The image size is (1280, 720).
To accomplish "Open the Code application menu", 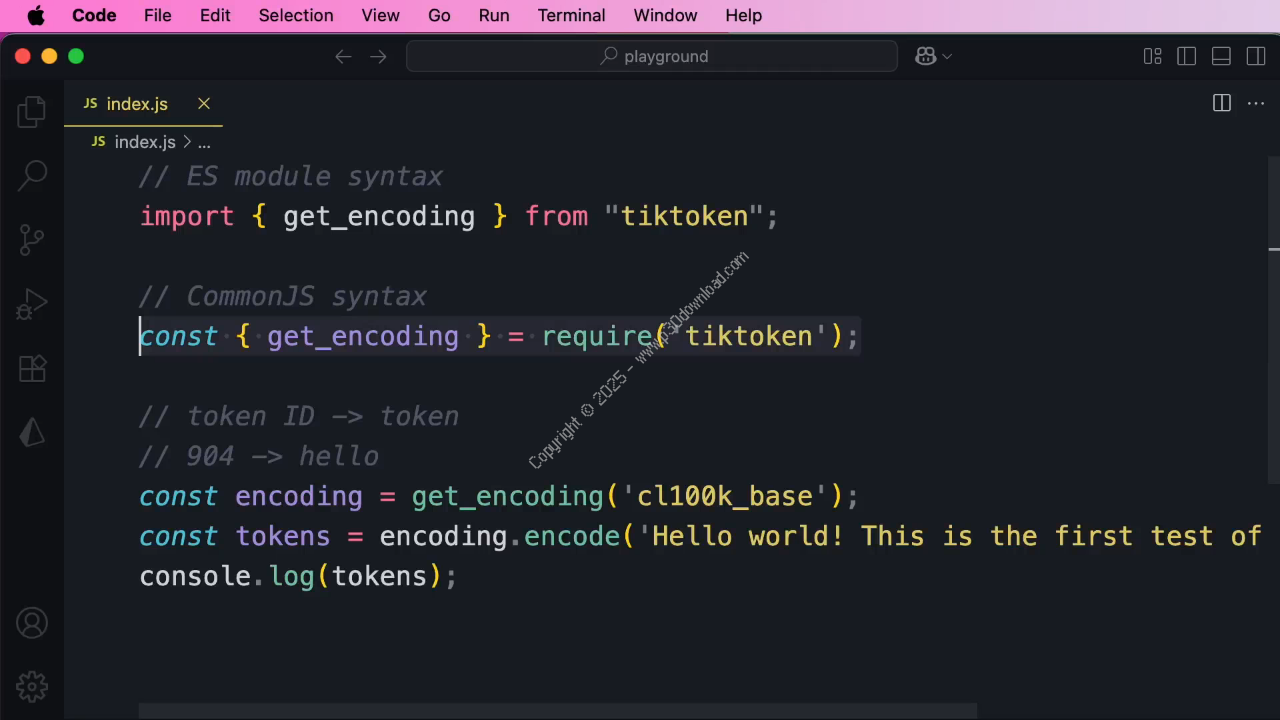I will [94, 15].
